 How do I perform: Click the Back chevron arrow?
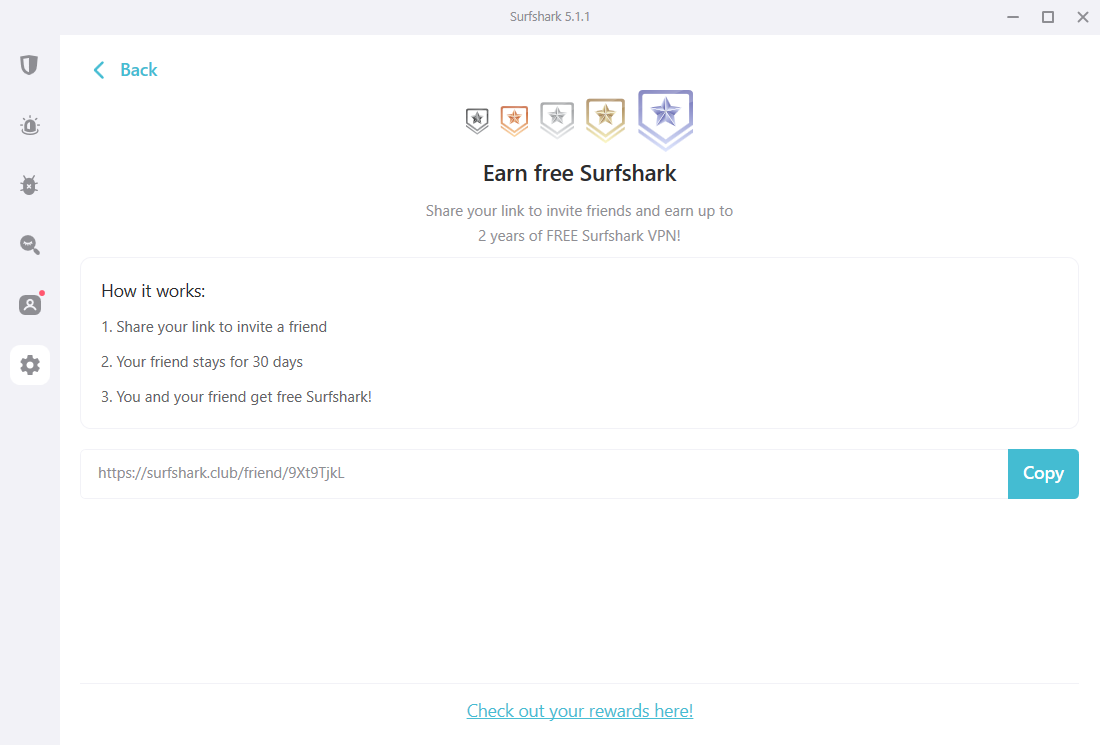coord(99,70)
